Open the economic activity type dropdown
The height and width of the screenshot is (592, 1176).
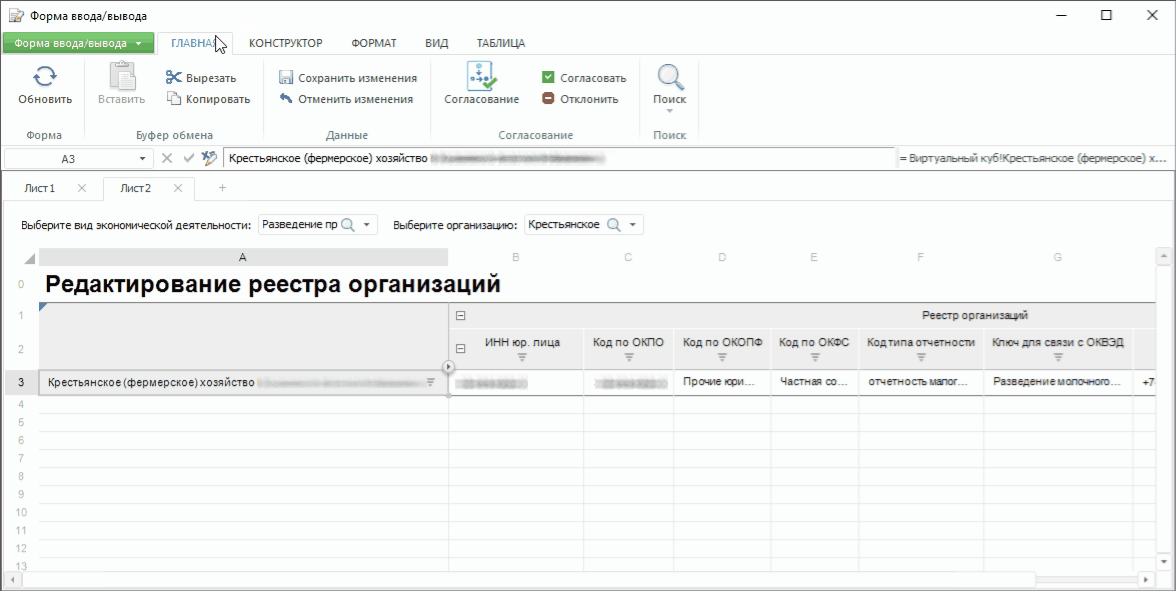coord(367,225)
